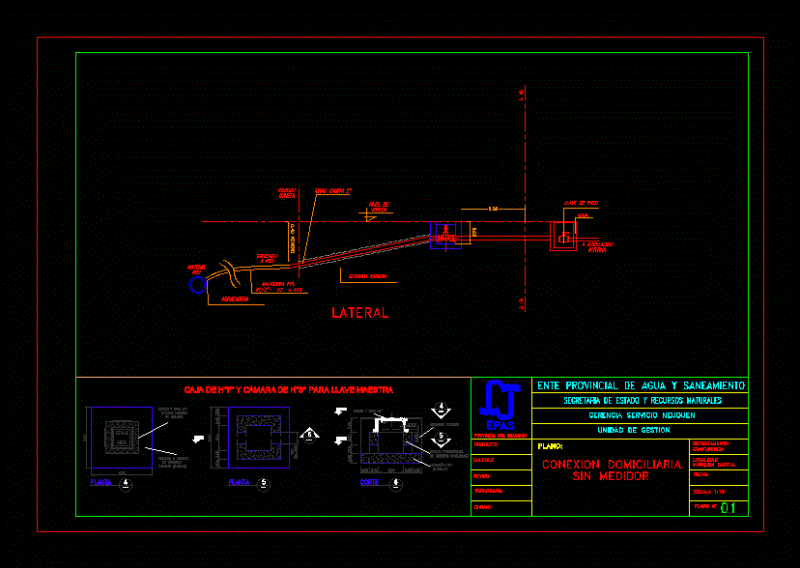Click the CORTE label
Screen dimensions: 800x568
click(369, 482)
